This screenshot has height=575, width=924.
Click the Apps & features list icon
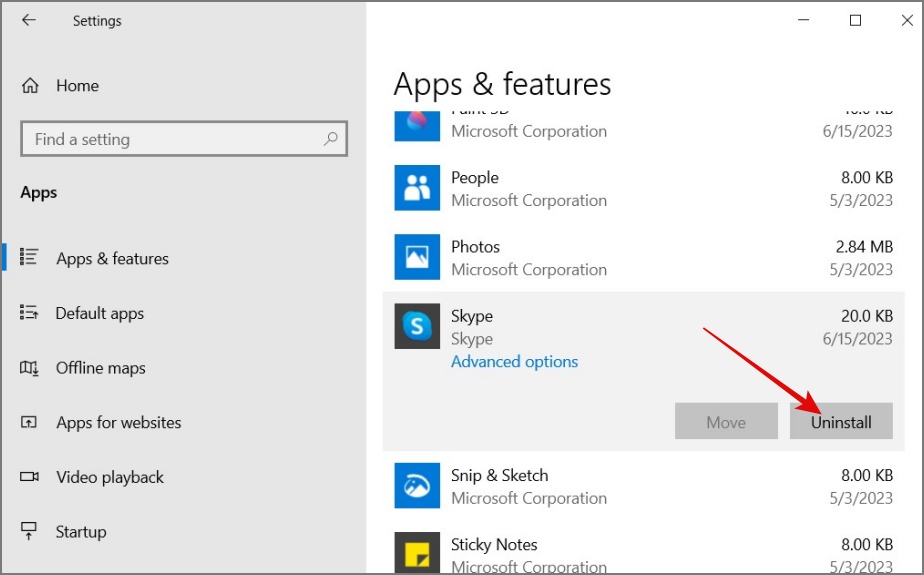point(29,257)
